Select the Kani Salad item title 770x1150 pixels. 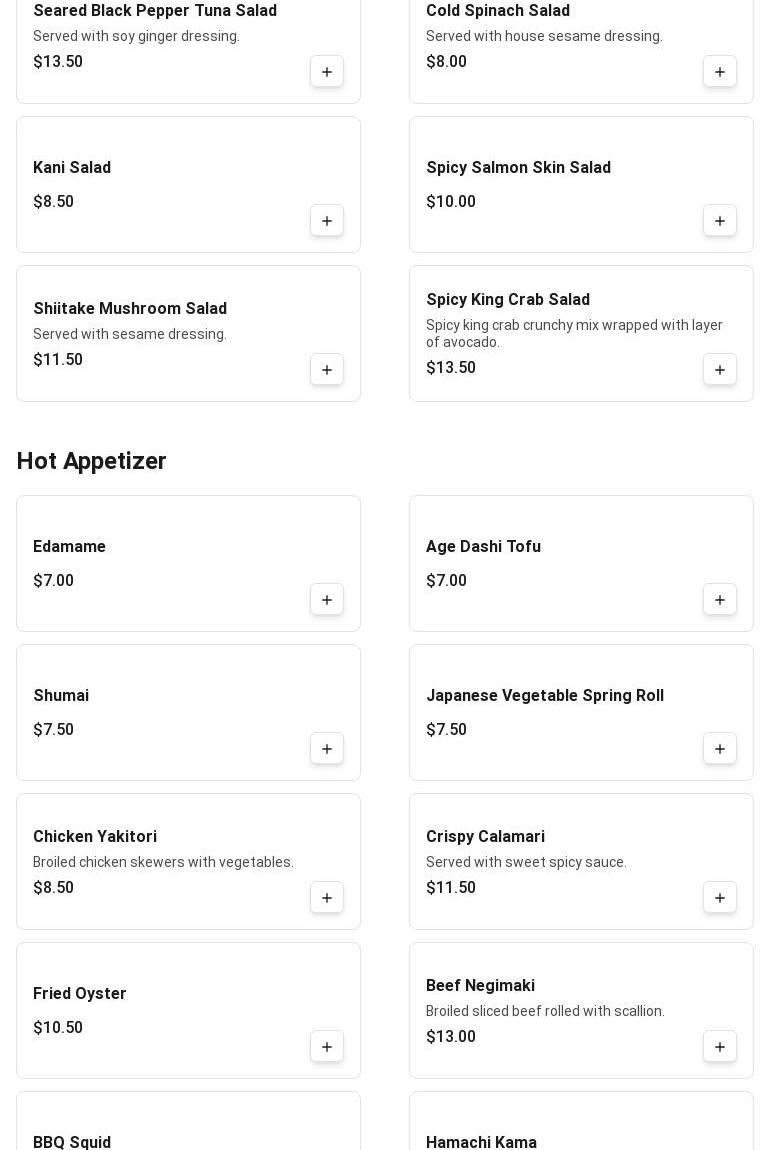(x=72, y=168)
